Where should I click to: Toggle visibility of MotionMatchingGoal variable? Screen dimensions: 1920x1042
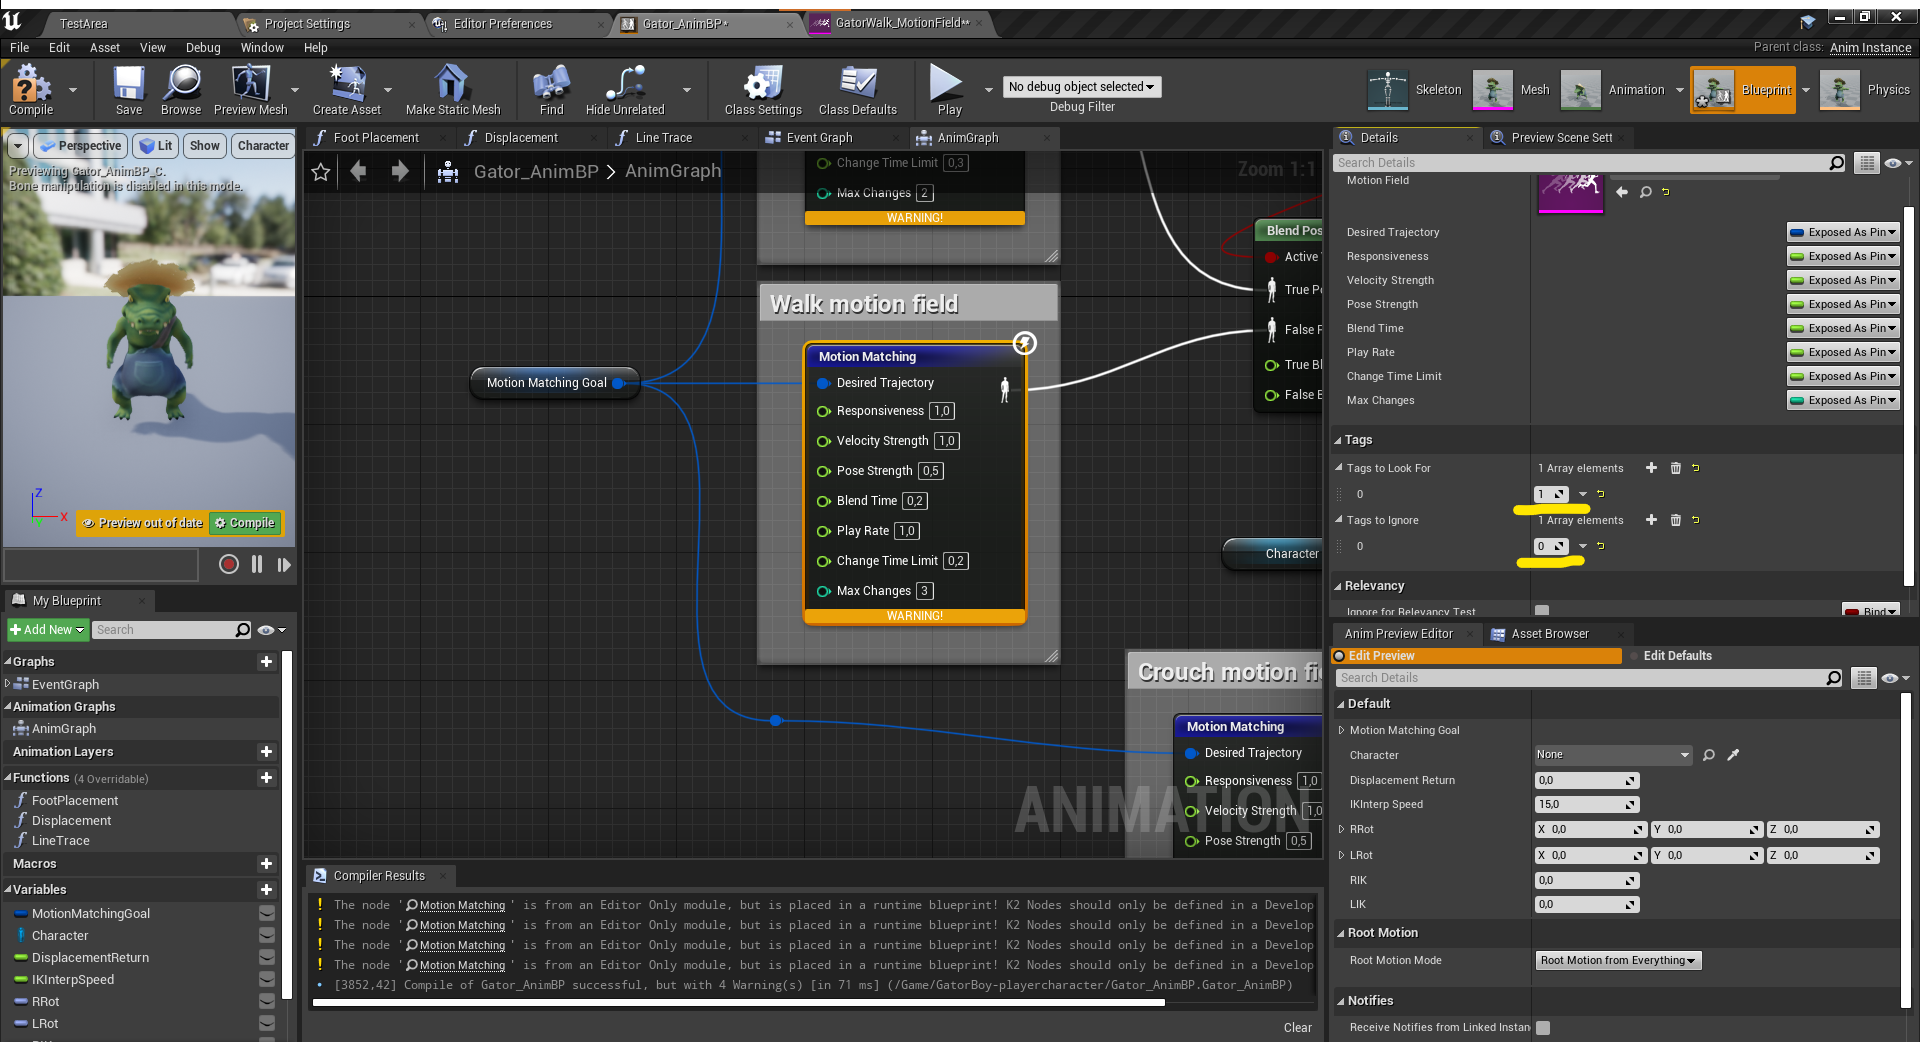(267, 913)
